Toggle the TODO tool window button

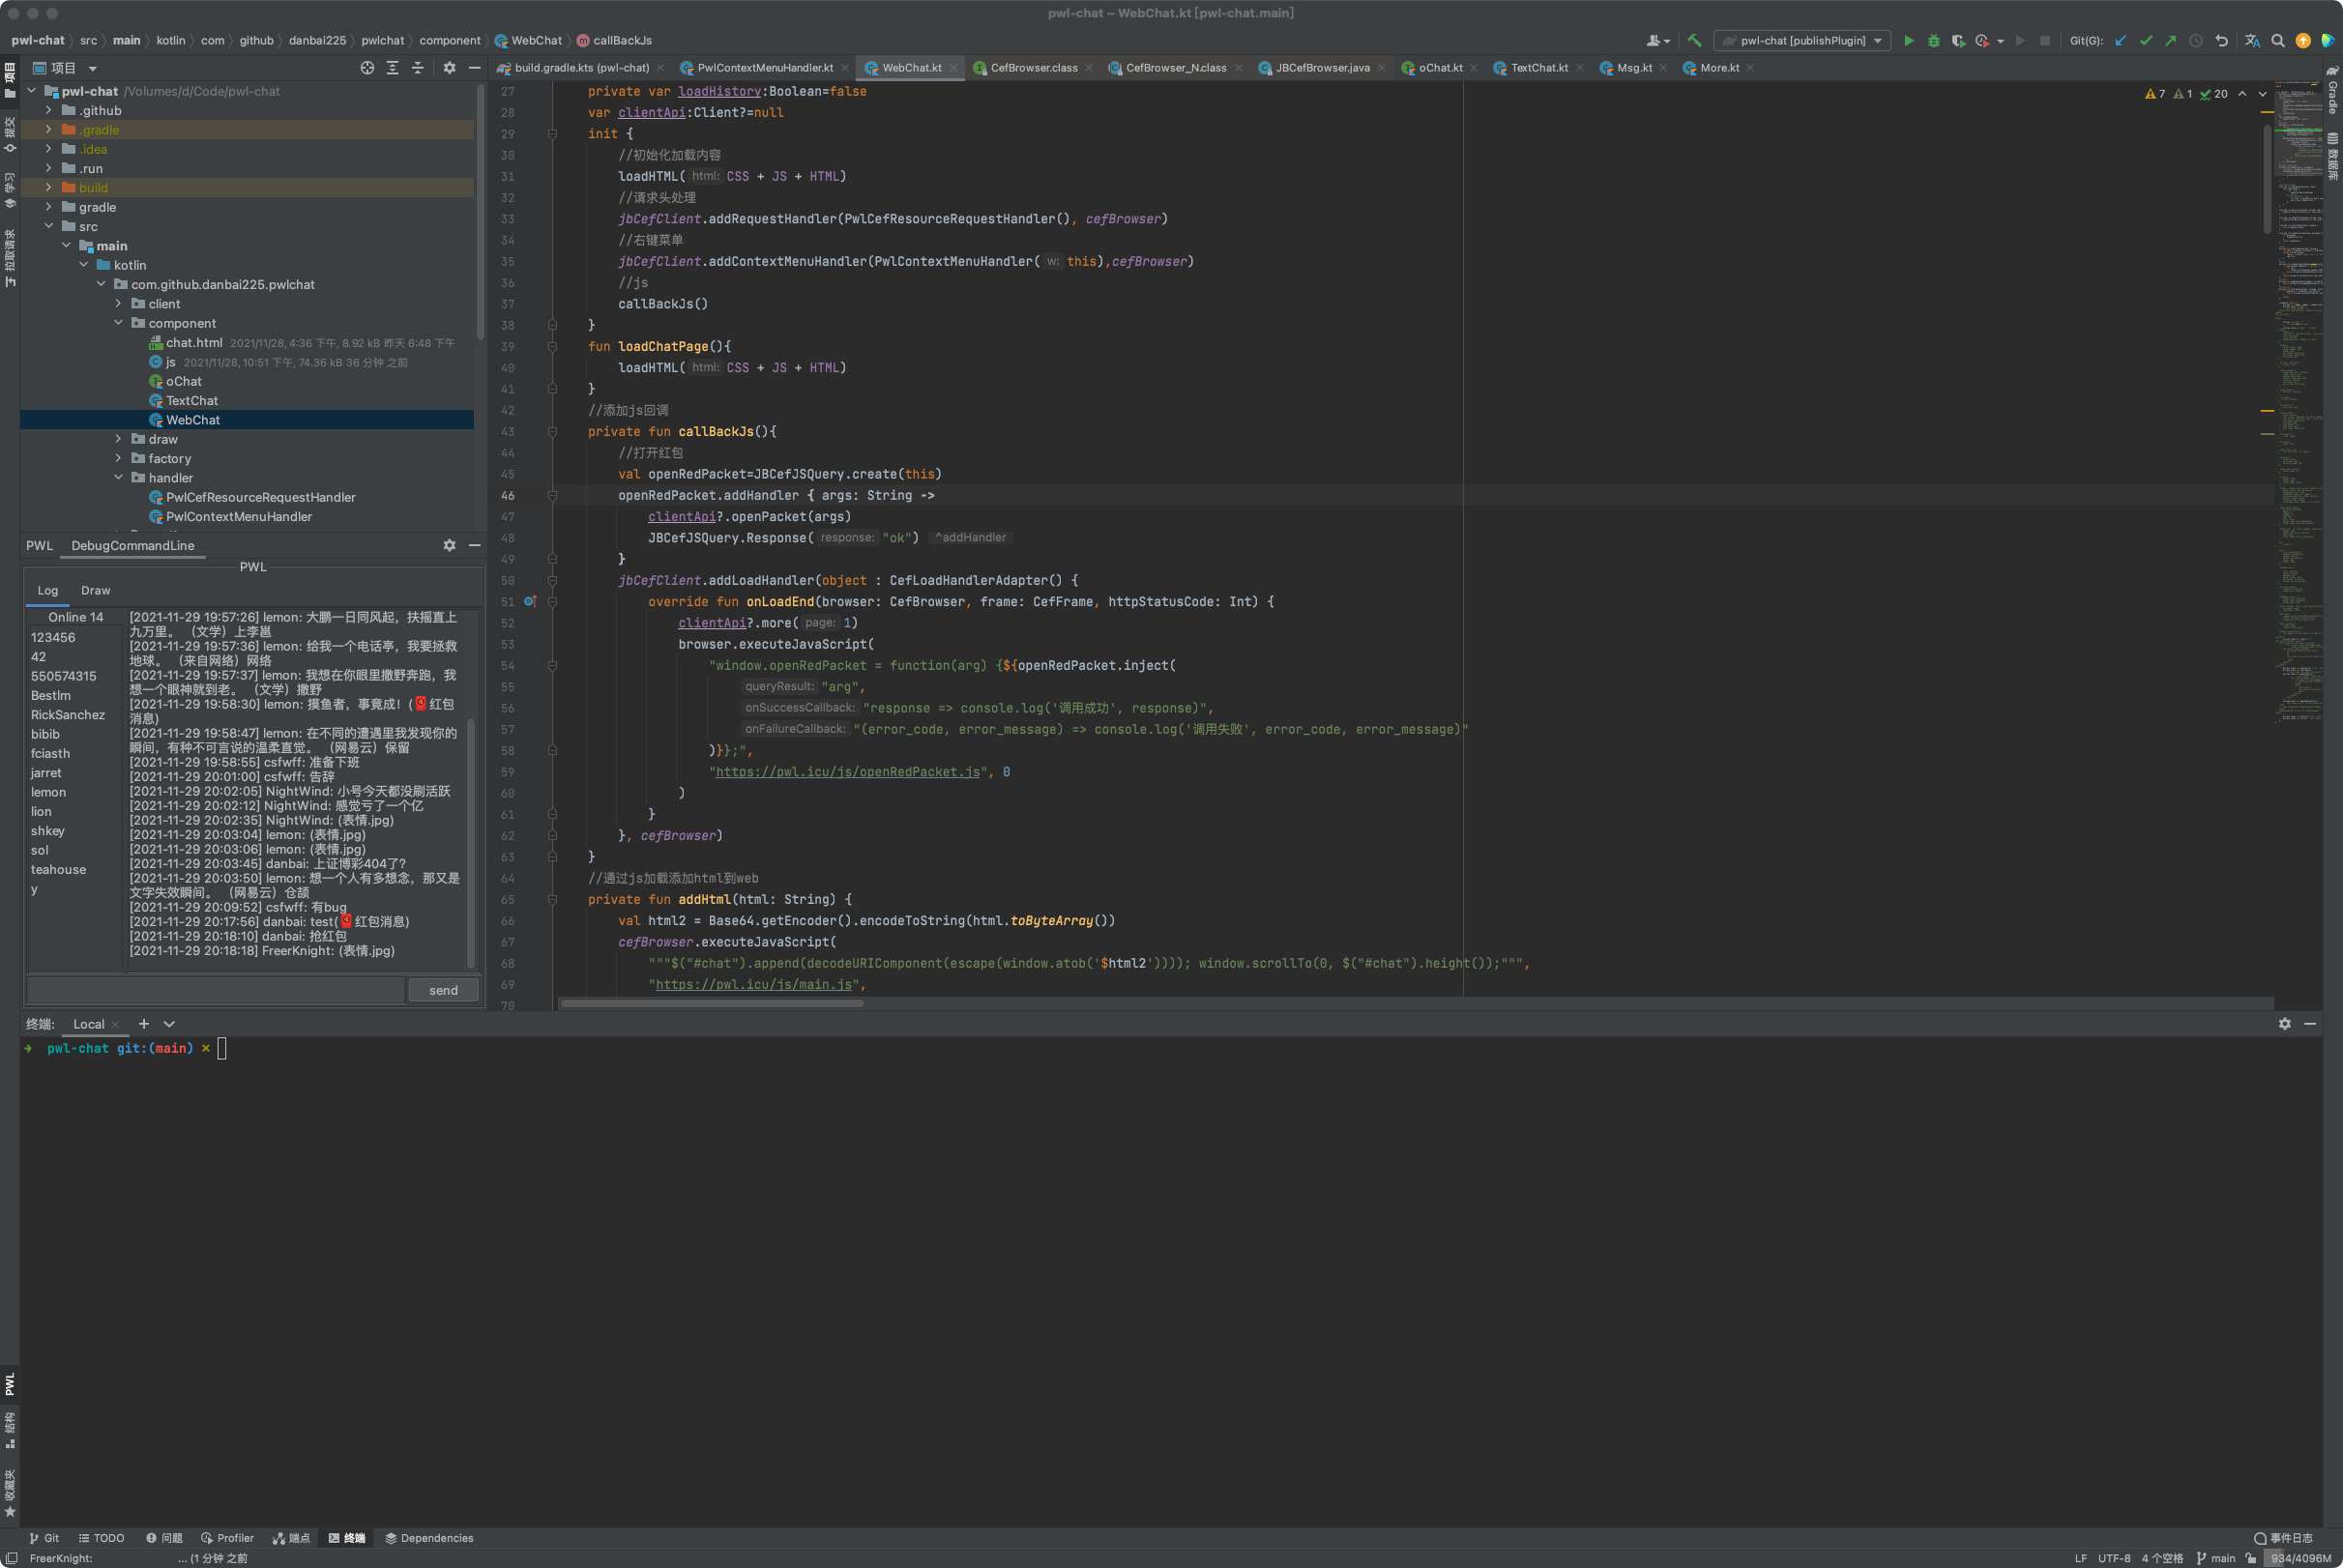coord(101,1538)
